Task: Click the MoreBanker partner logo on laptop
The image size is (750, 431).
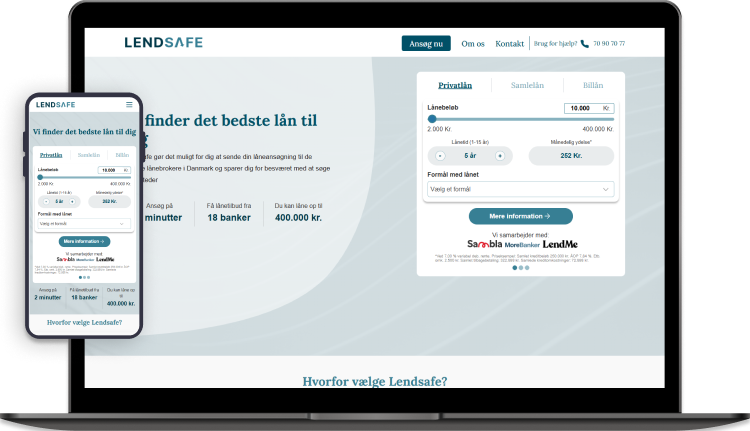Action: 522,245
